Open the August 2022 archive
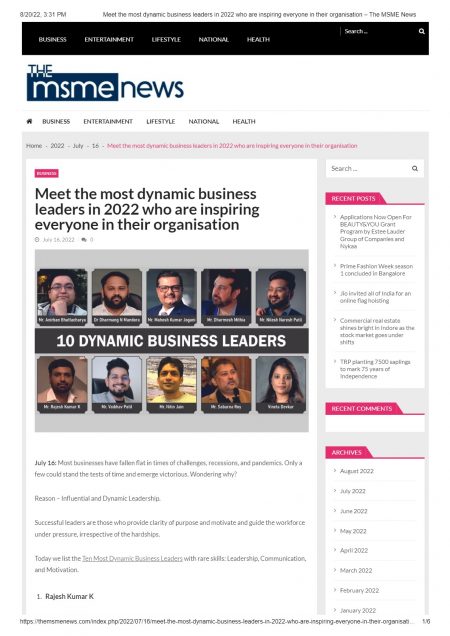450x636 pixels. (x=357, y=471)
